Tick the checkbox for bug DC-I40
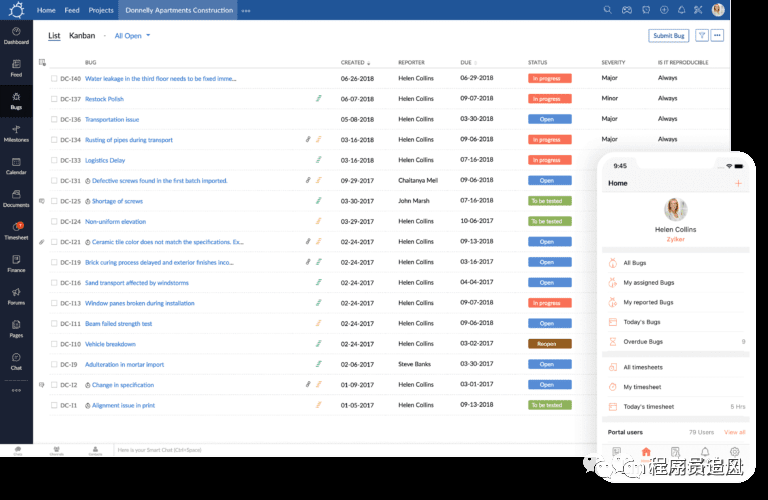The height and width of the screenshot is (500, 768). tap(54, 78)
